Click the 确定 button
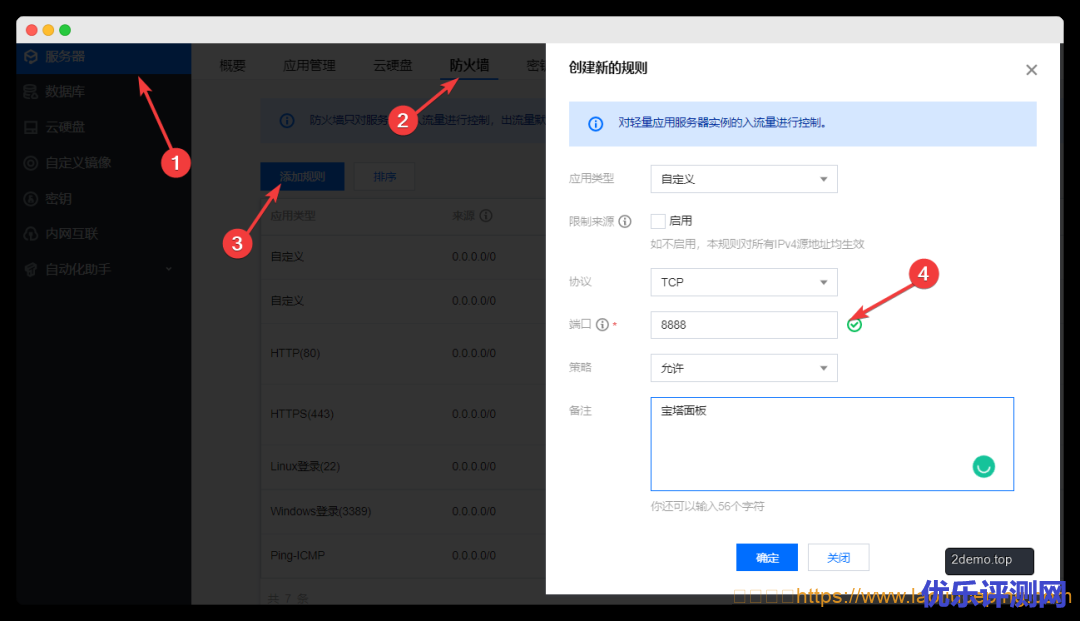Viewport: 1080px width, 621px height. click(x=767, y=557)
